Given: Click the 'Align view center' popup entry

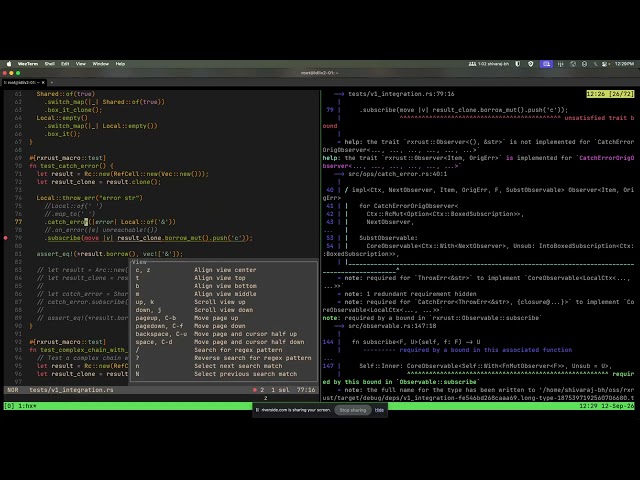Looking at the screenshot, I should click(225, 270).
